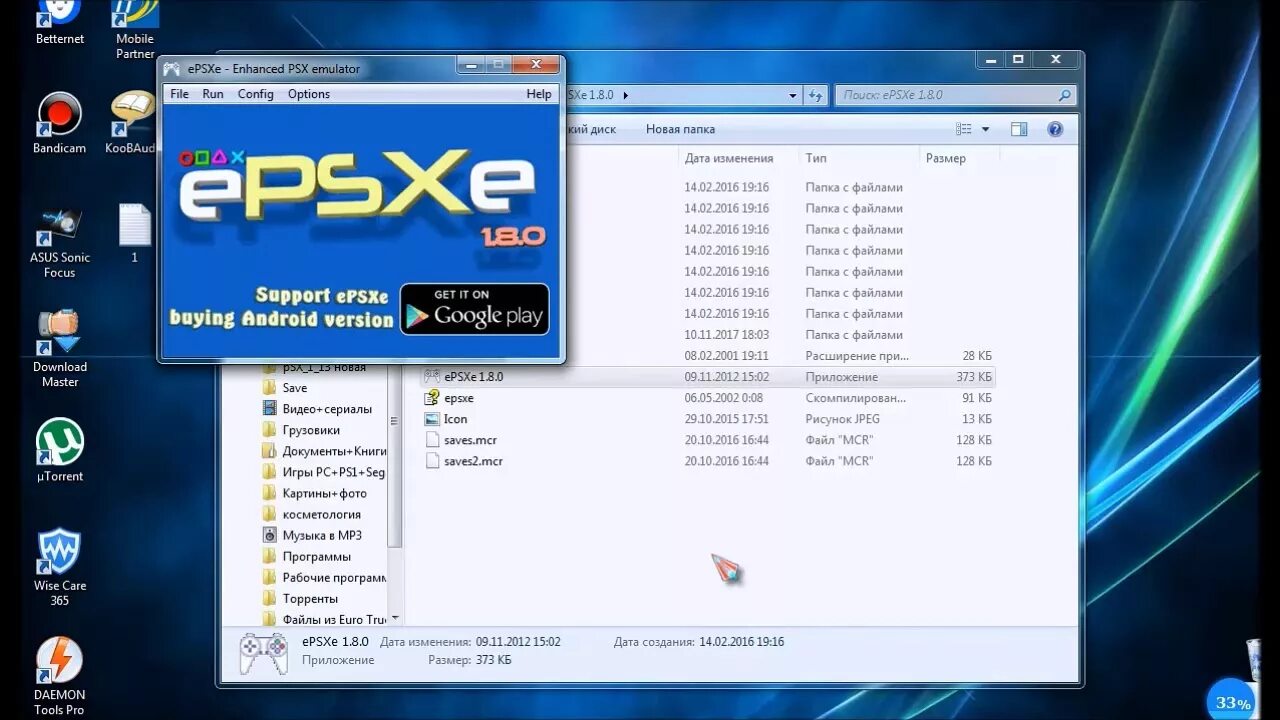This screenshot has width=1280, height=720.
Task: Select the Рабочие программы folder
Action: tap(324, 577)
